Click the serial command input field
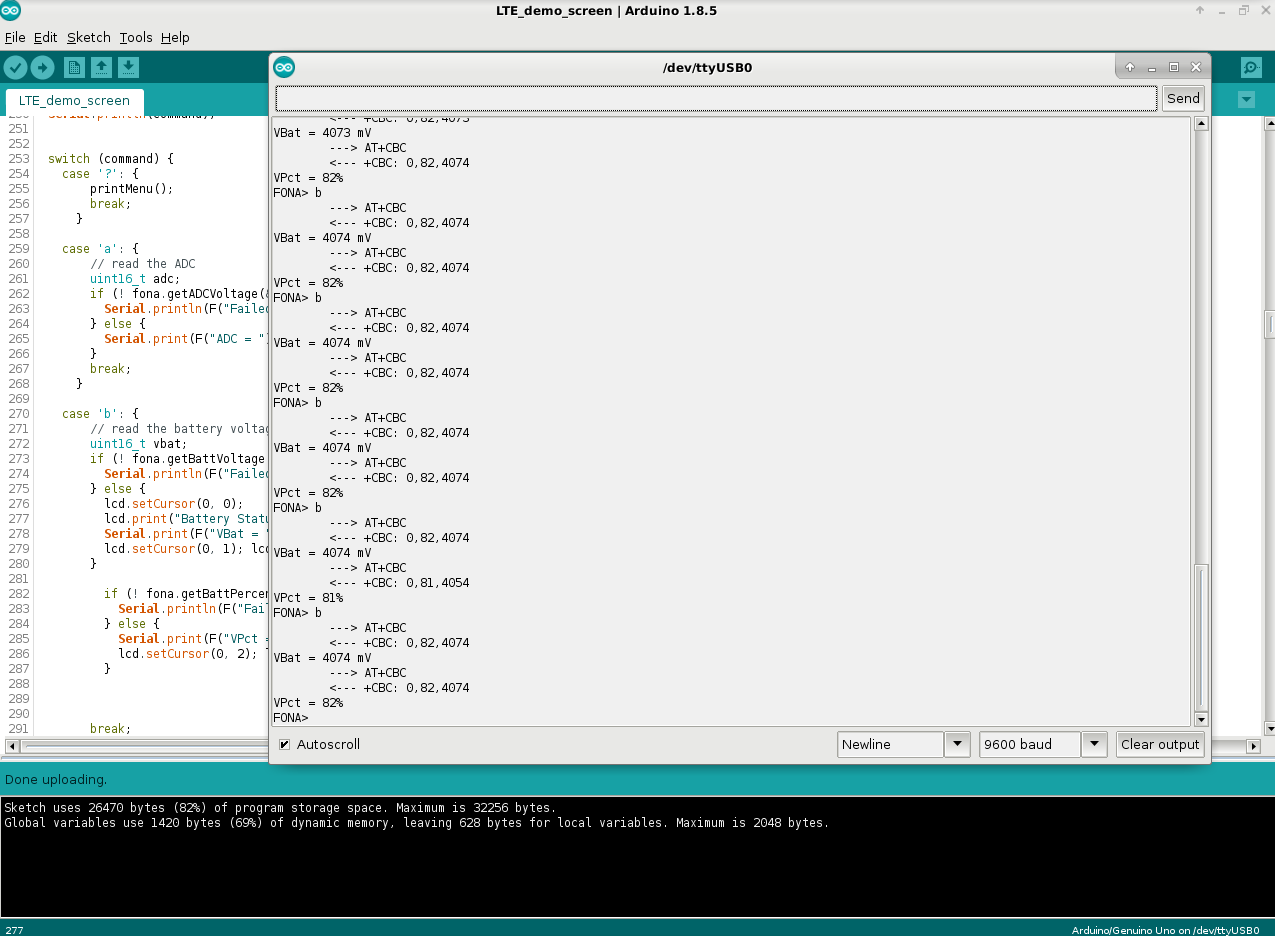This screenshot has width=1275, height=936. 716,98
